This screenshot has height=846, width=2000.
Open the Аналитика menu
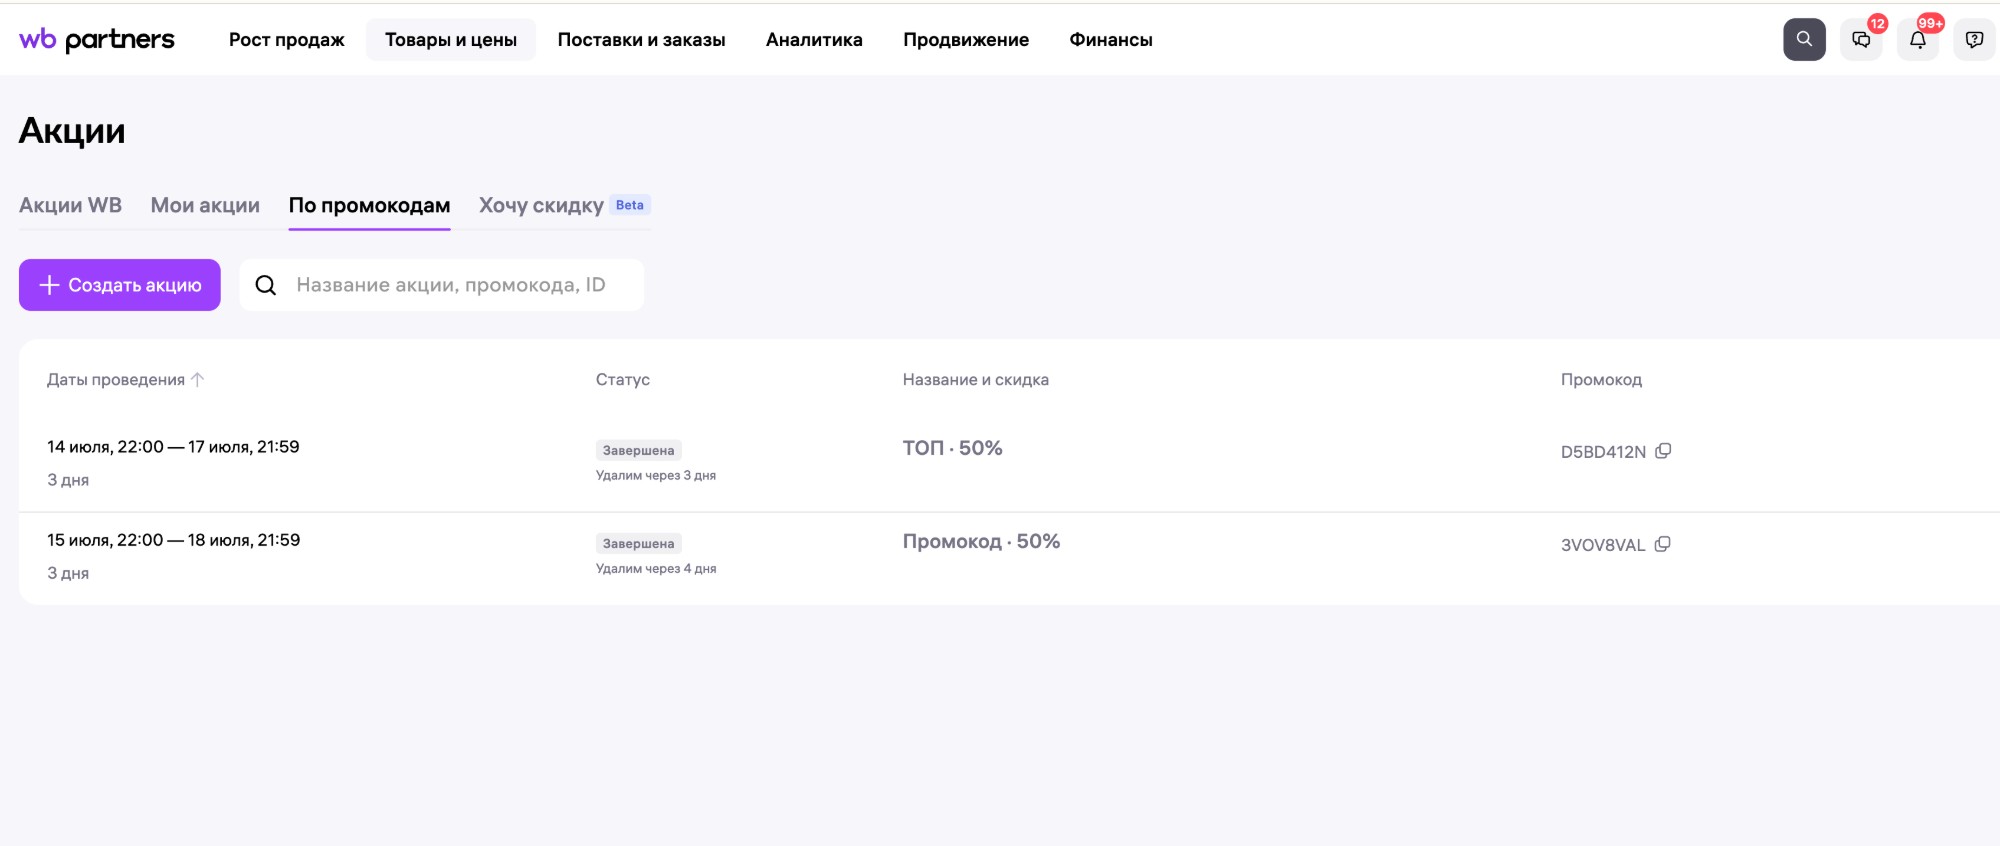tap(814, 40)
